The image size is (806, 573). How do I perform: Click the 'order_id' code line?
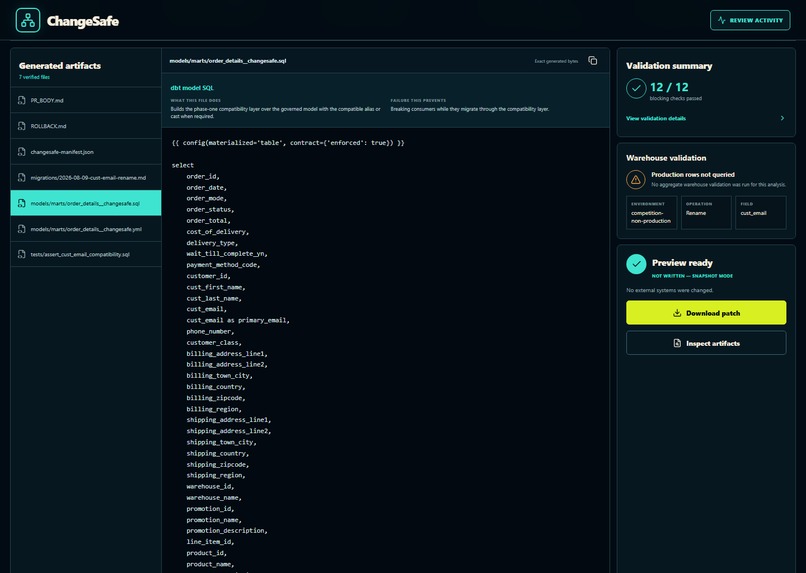(x=203, y=176)
